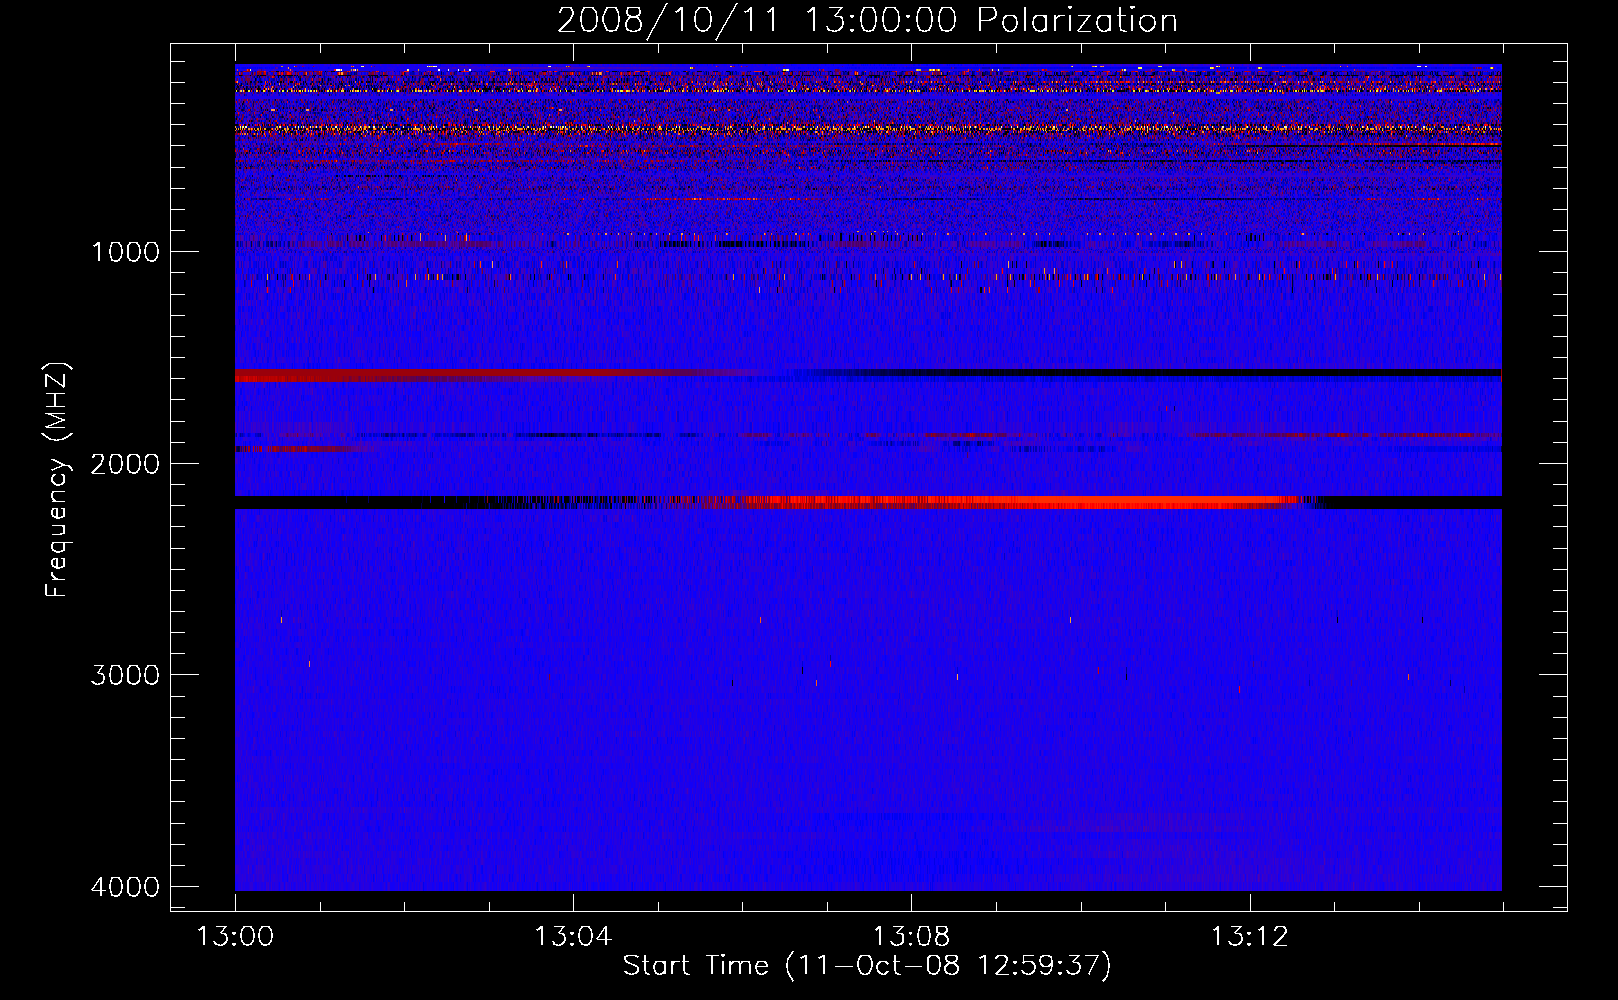Click the 13:04 time tick label

573,937
